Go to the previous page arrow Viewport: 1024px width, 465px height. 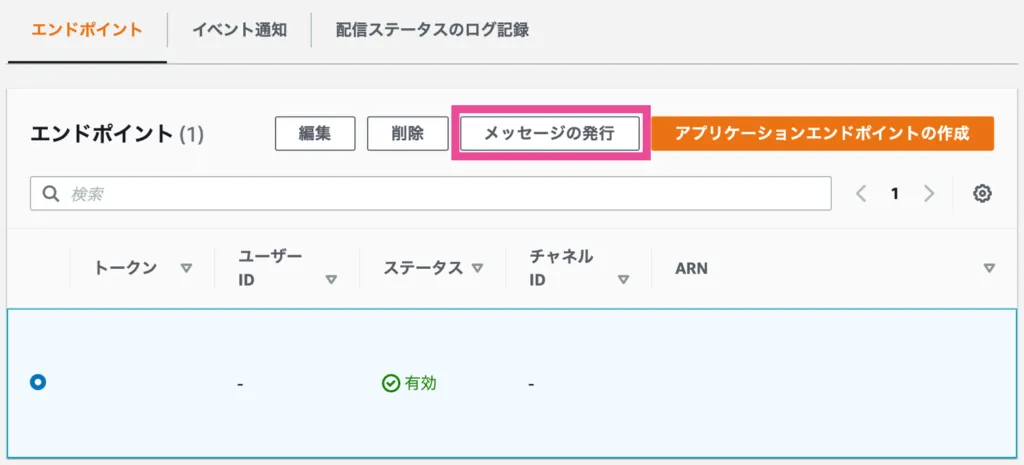point(861,194)
